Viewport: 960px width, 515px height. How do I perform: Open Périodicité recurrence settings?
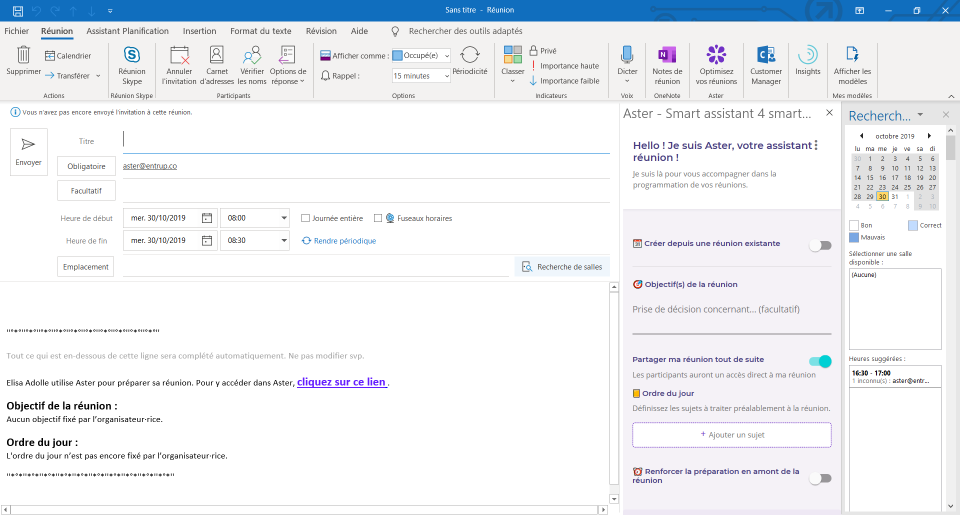coord(470,61)
